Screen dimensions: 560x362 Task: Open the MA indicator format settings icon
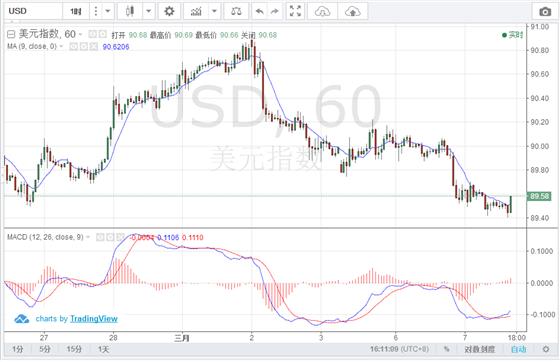[84, 46]
